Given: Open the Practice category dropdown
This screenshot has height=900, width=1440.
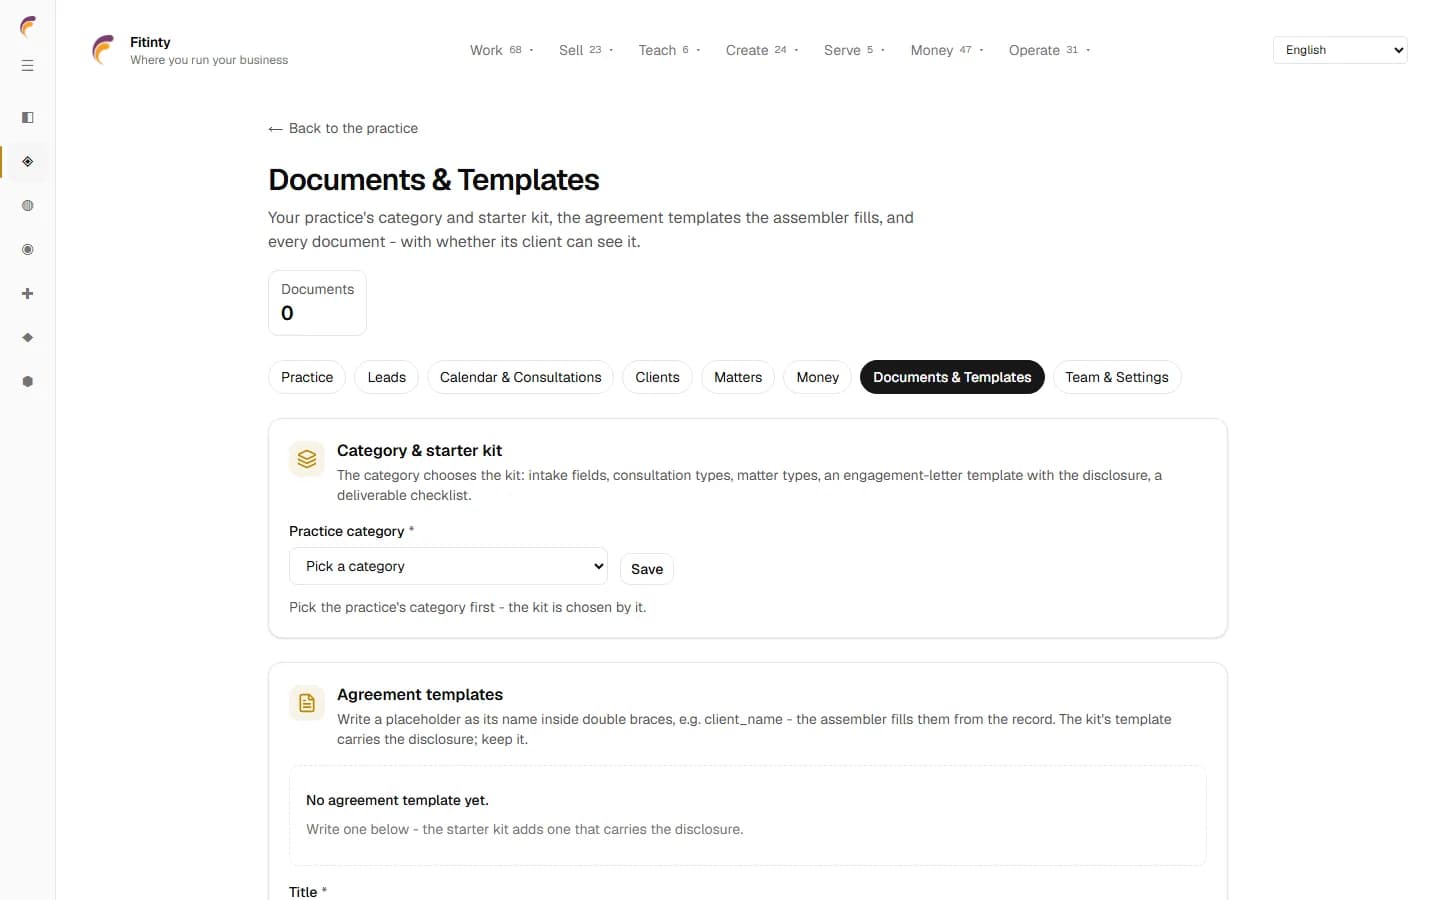Looking at the screenshot, I should (x=448, y=566).
